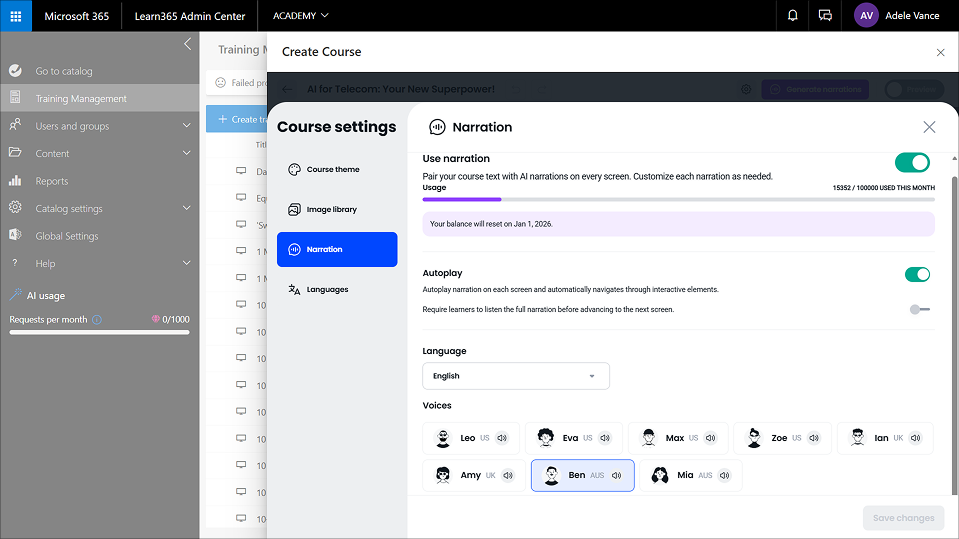Turn off Autoplay switch

pos(917,274)
